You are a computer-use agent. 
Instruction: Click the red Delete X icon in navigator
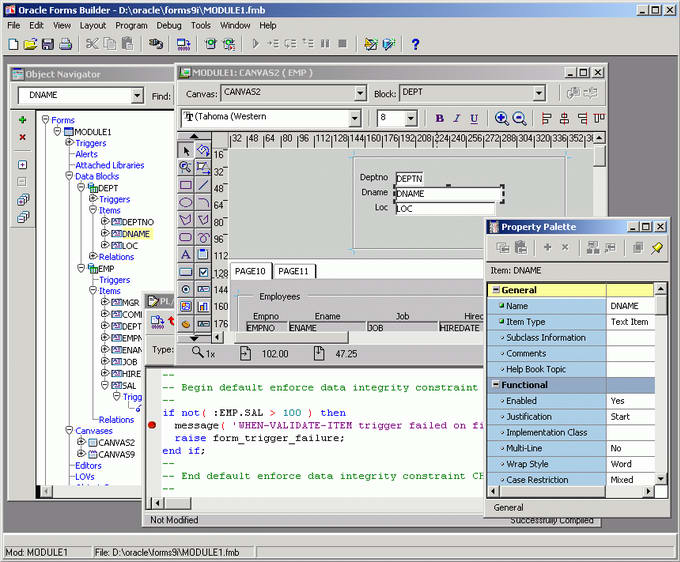[23, 137]
